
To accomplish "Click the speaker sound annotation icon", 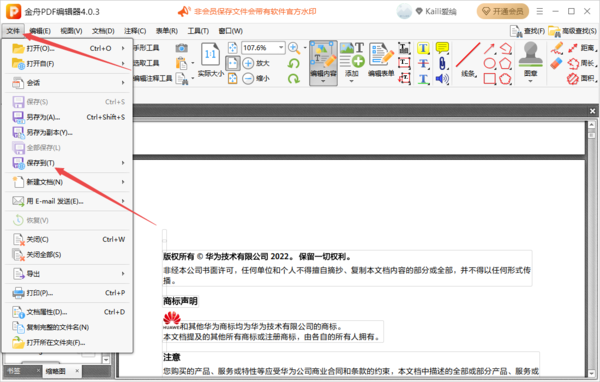I will [x=442, y=78].
